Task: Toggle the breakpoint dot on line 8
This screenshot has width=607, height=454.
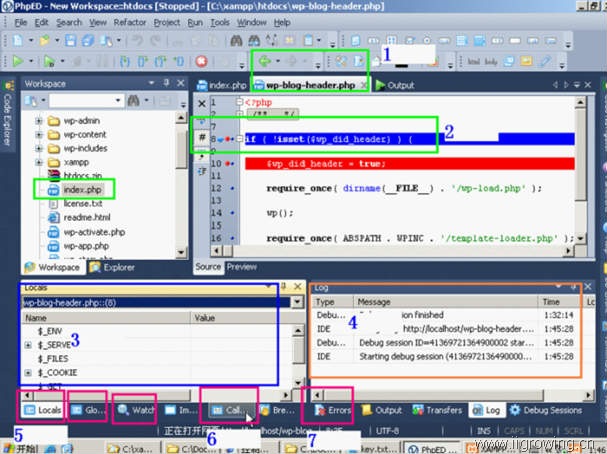Action: pyautogui.click(x=228, y=139)
